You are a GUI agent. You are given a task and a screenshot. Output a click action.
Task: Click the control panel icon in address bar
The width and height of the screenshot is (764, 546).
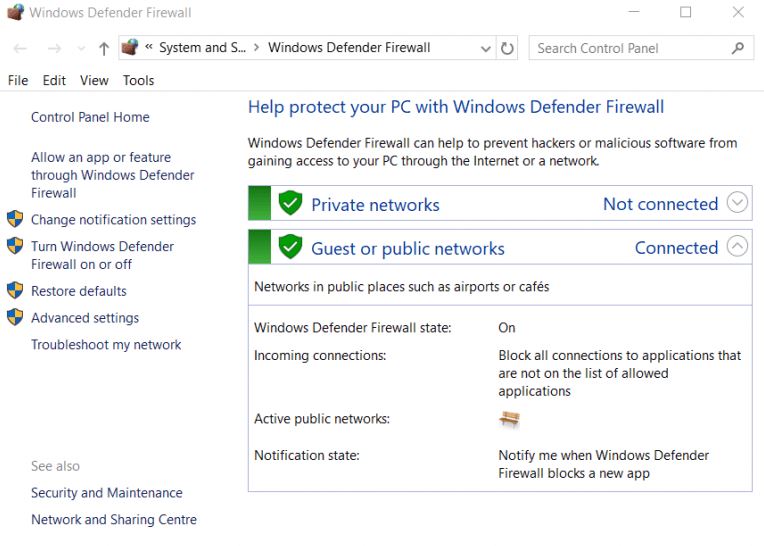130,48
